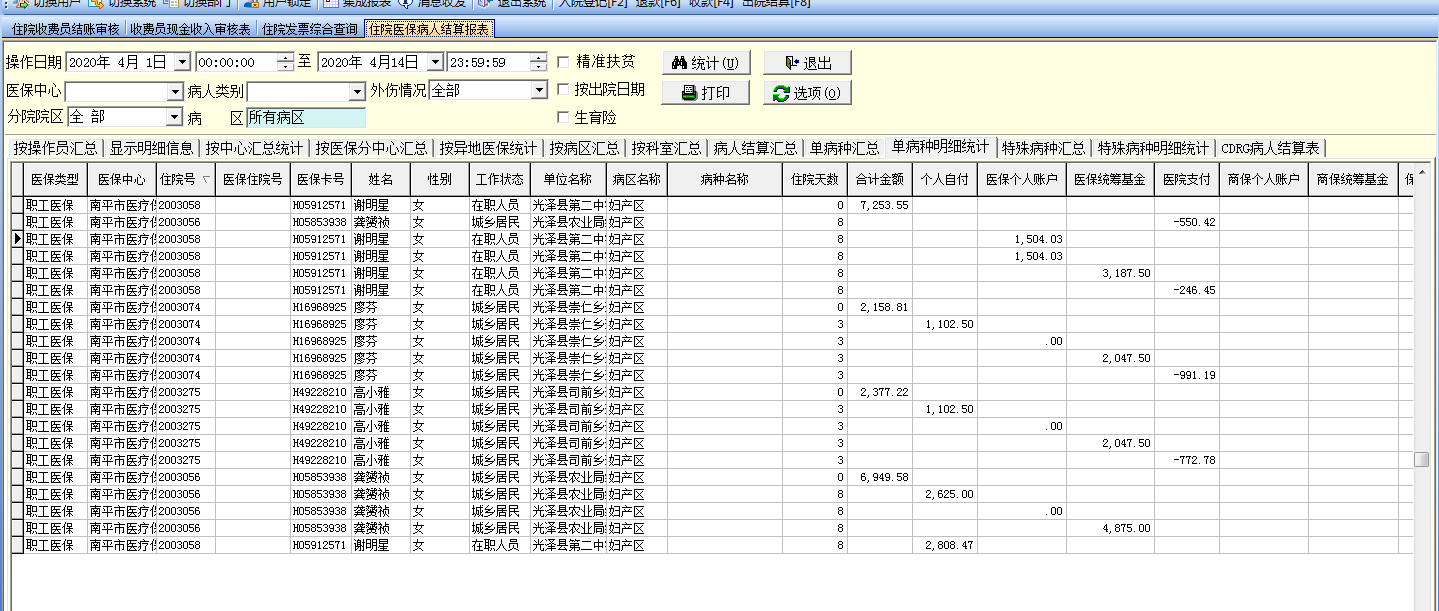Click the 打印 print button
1439x611 pixels.
coord(706,93)
